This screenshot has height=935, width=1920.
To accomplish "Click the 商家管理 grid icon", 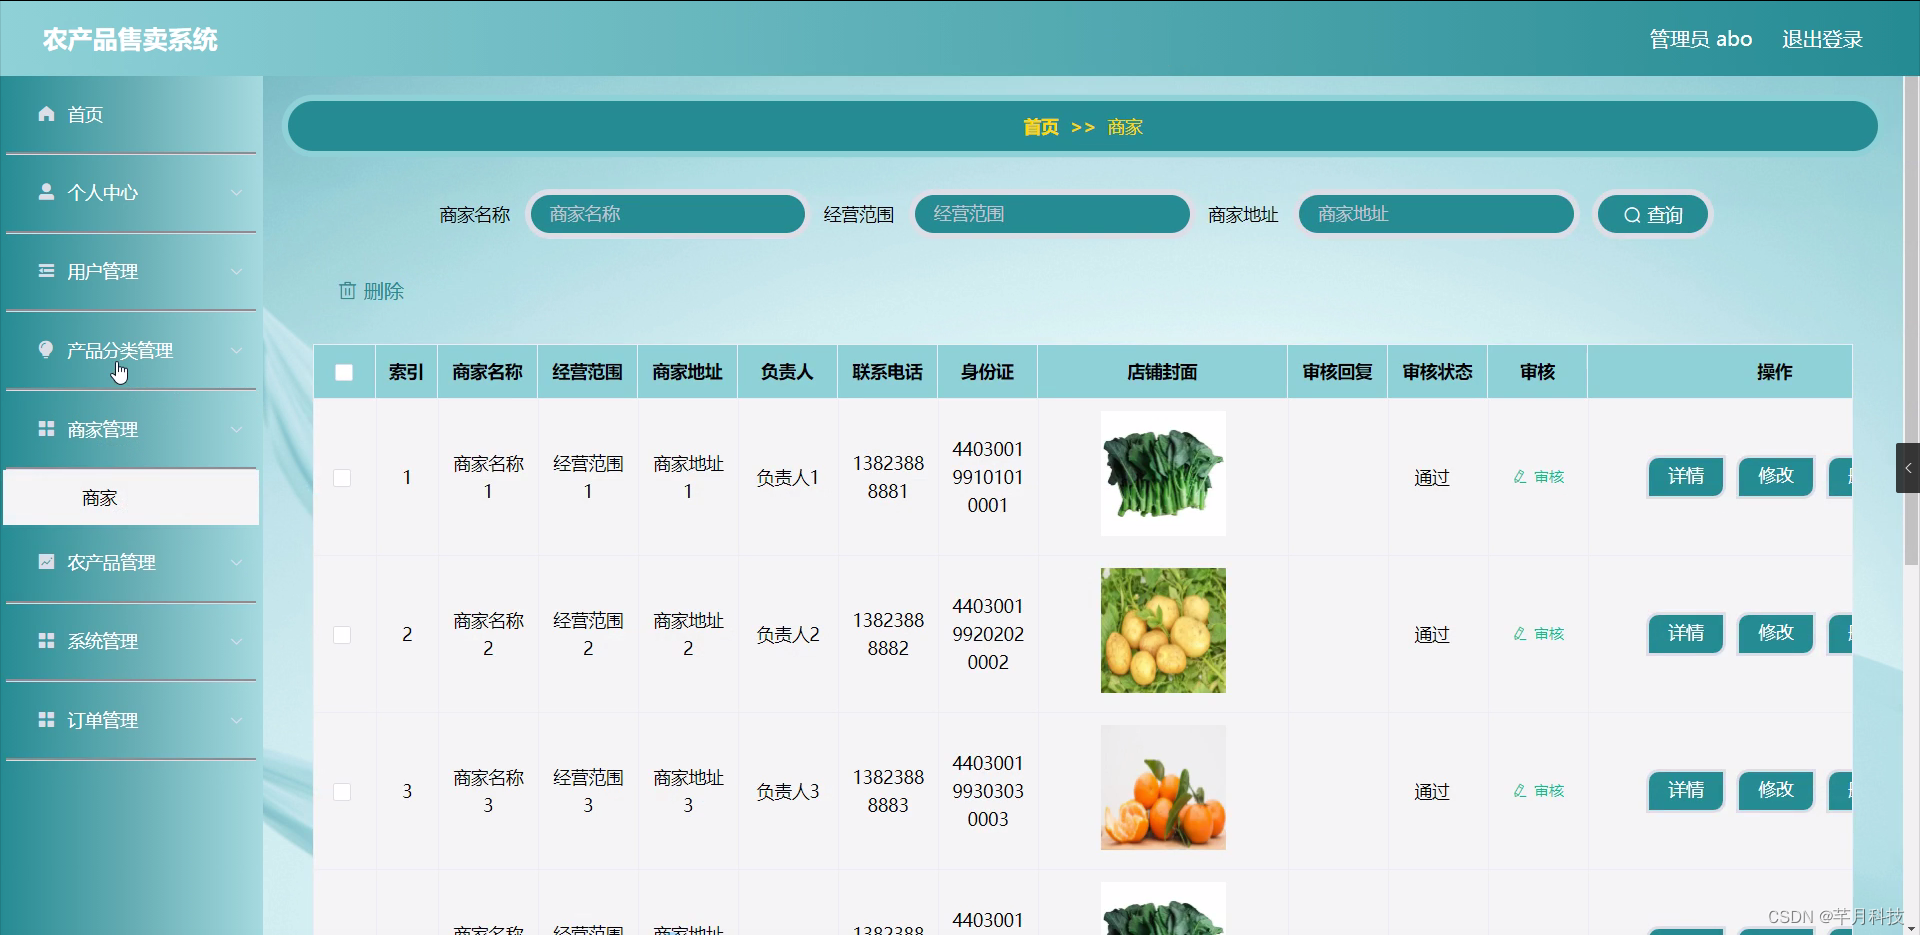I will pos(45,428).
